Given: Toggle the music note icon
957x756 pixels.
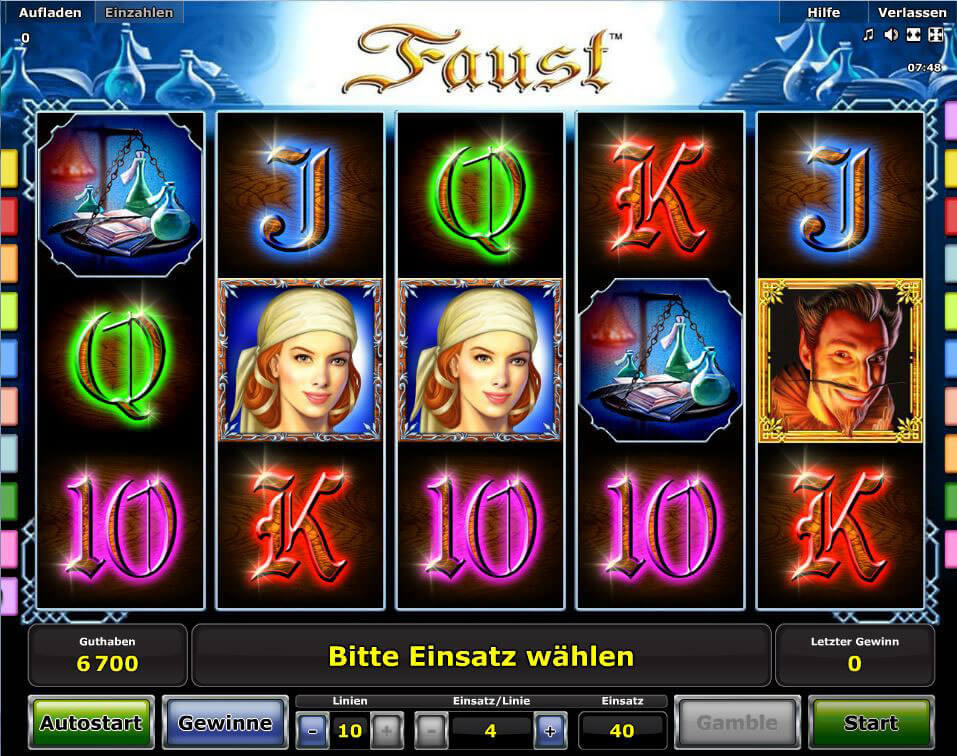Looking at the screenshot, I should click(x=868, y=35).
